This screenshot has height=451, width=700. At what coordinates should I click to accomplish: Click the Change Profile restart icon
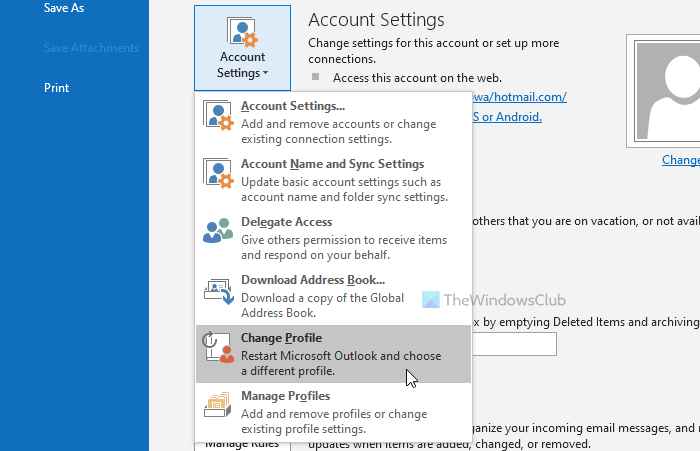coord(218,347)
